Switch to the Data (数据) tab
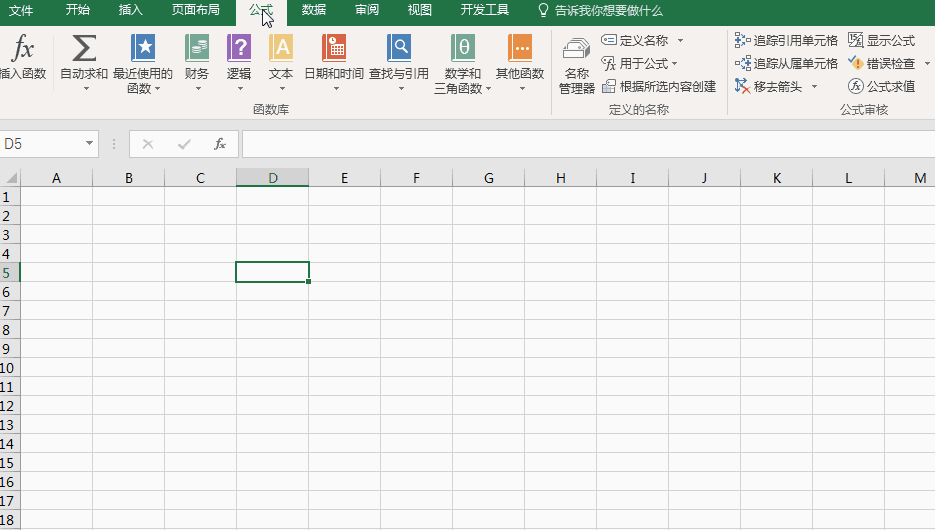The width and height of the screenshot is (935, 530). [x=314, y=10]
